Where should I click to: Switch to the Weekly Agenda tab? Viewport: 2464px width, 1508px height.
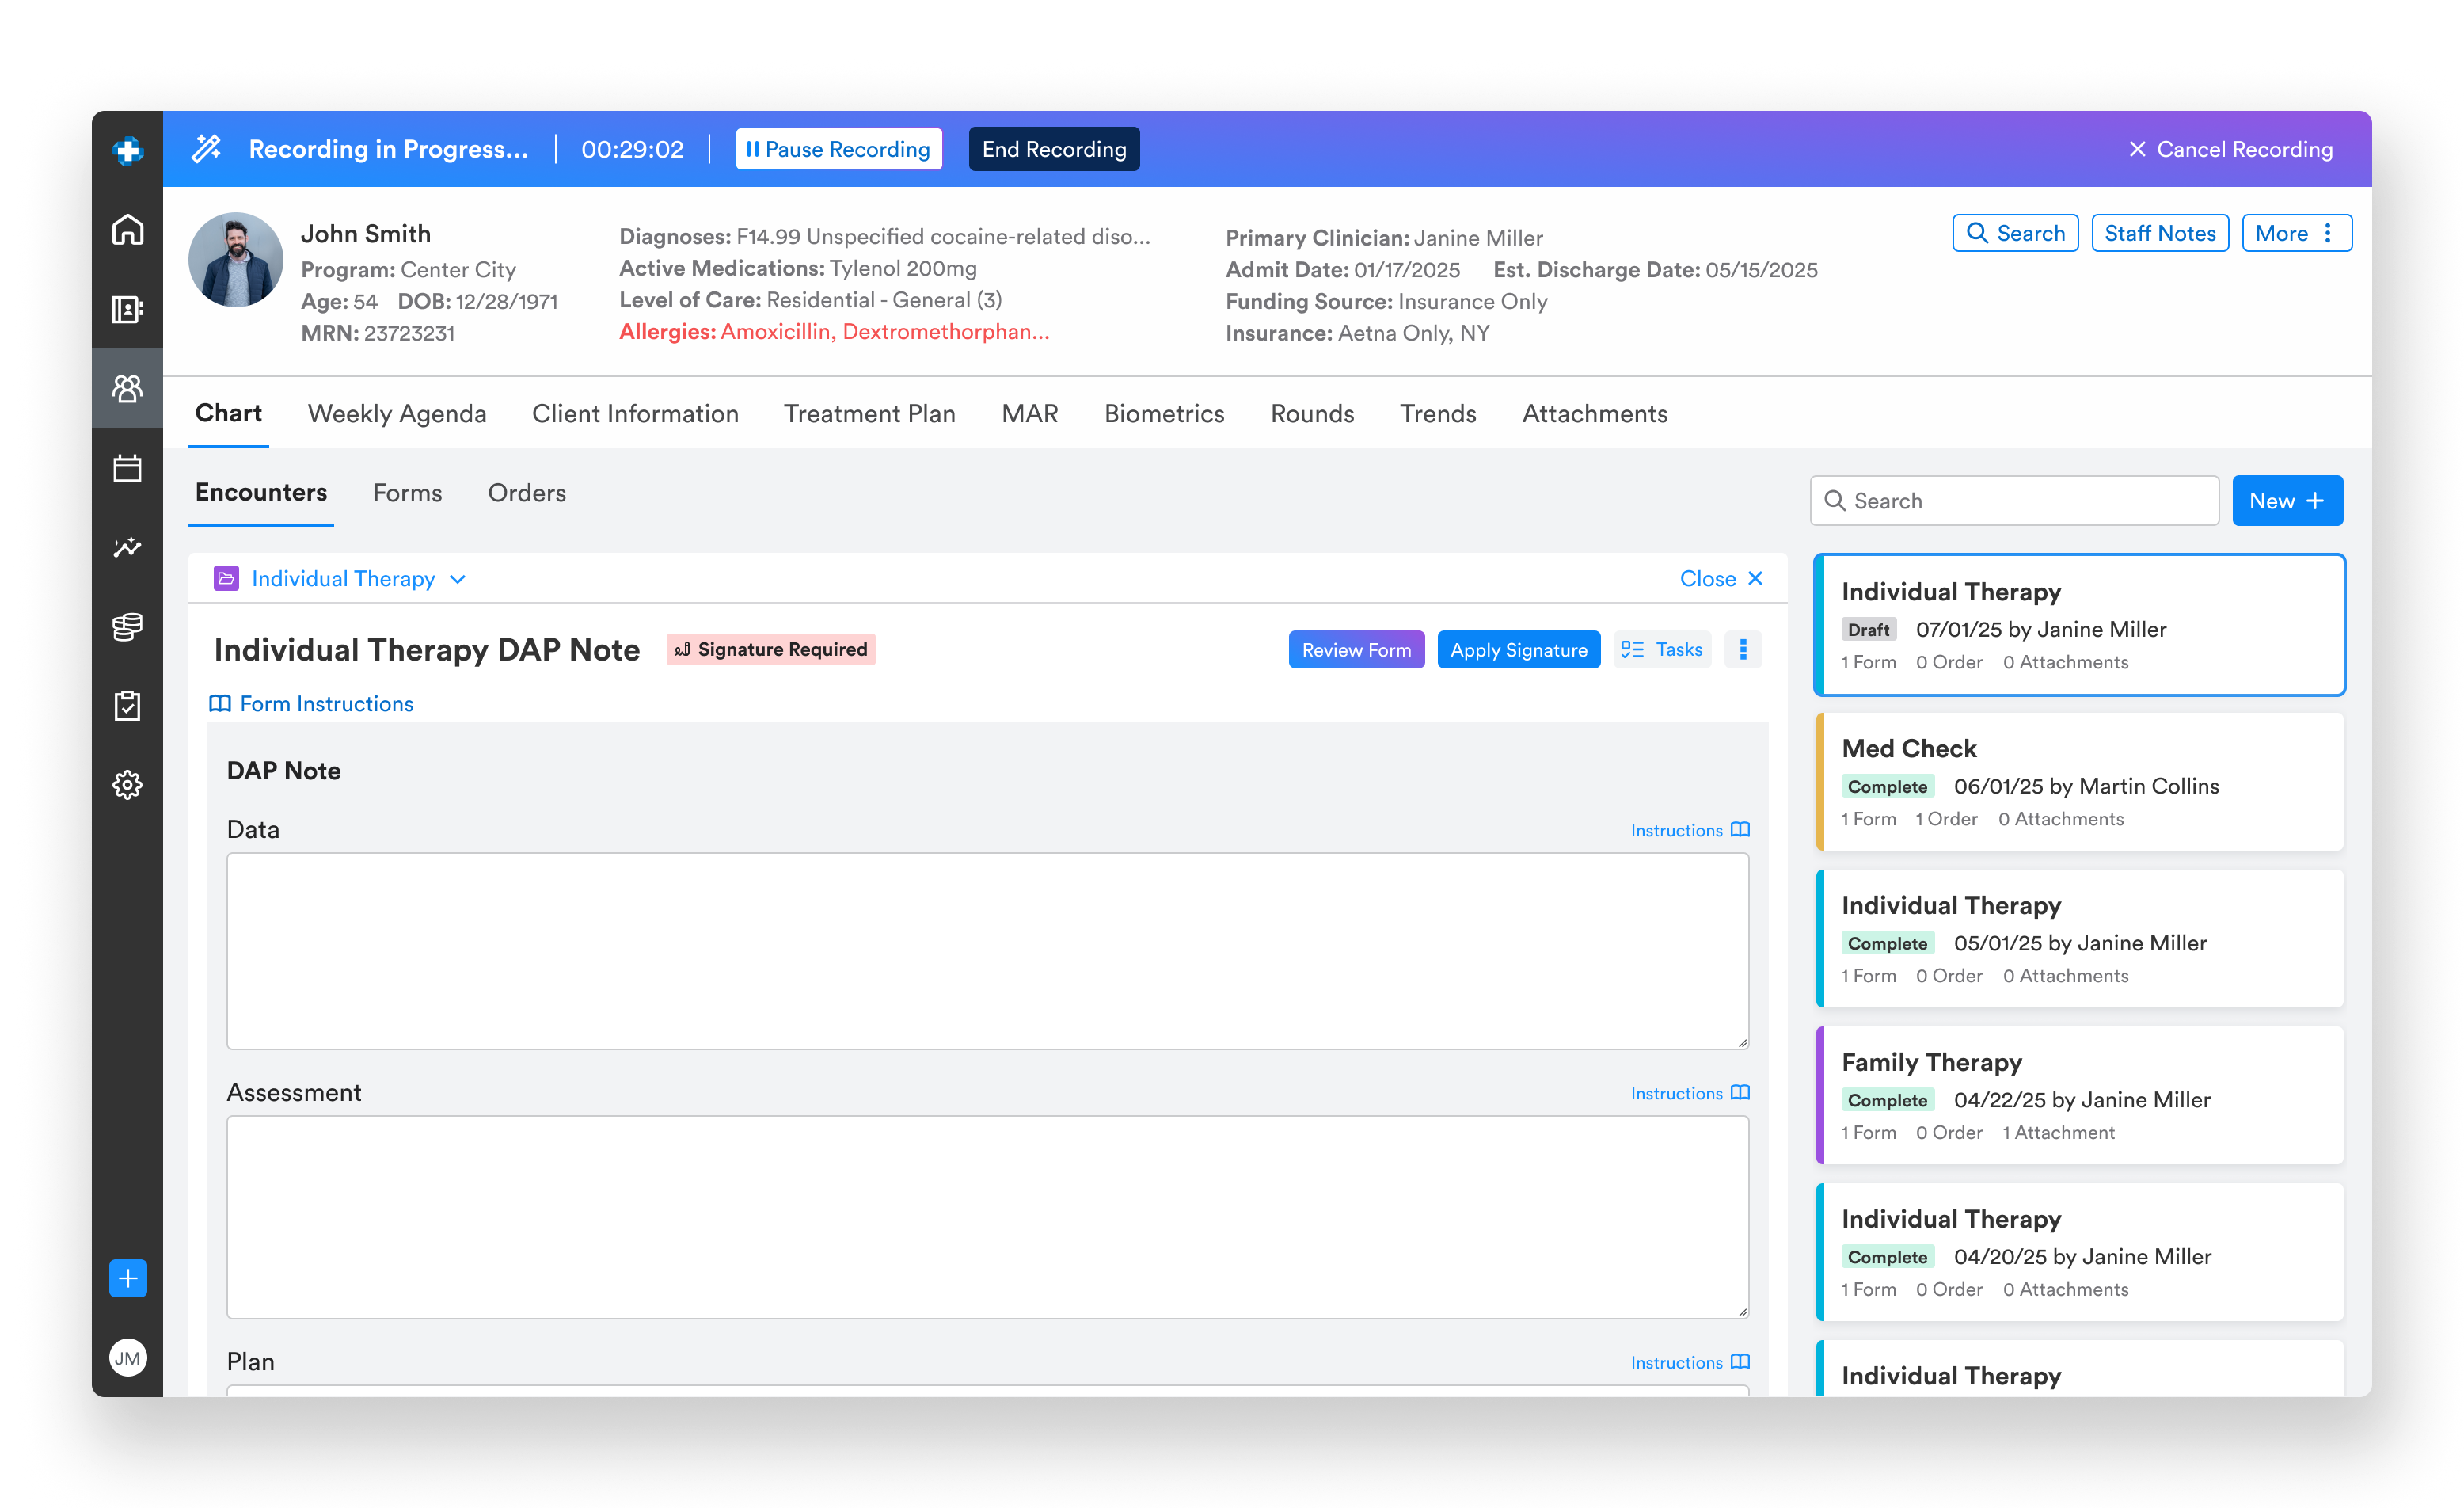[397, 413]
